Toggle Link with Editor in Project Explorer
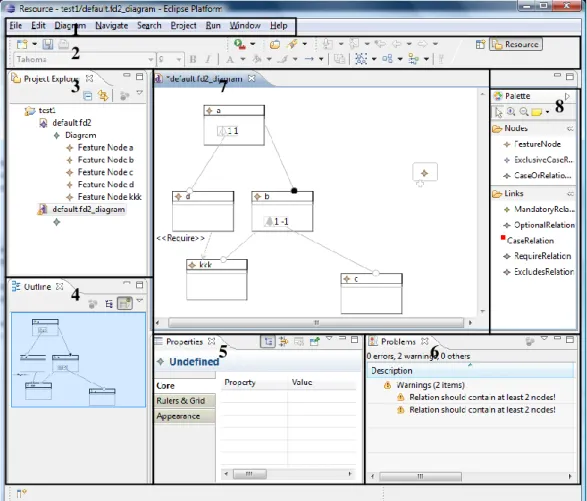This screenshot has width=587, height=501. 103,95
